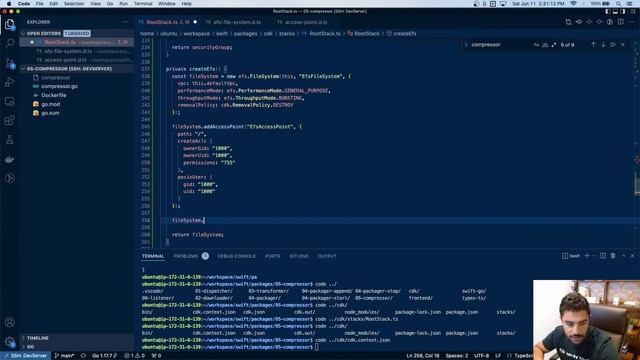Click the LF end-of-line status item
This screenshot has width=640, height=360.
[x=498, y=356]
